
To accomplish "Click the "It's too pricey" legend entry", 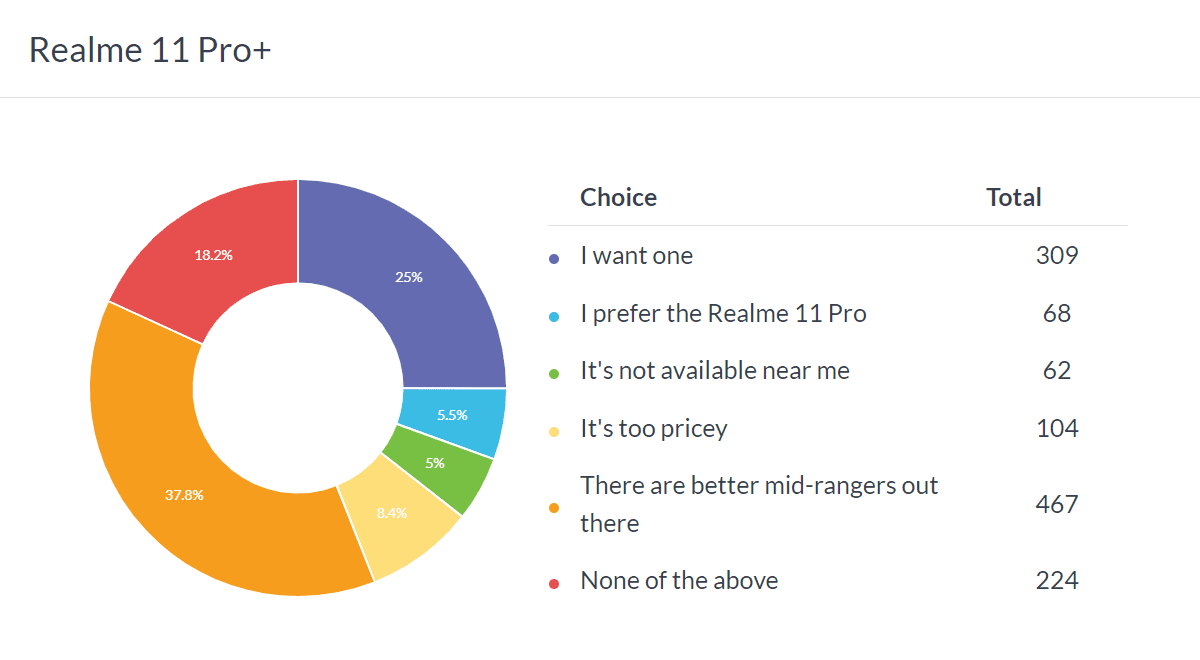I will click(654, 429).
